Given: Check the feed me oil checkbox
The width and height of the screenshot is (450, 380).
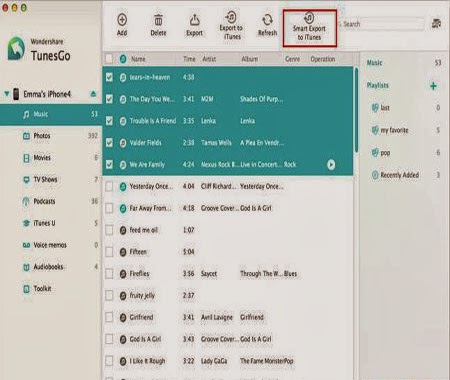Looking at the screenshot, I should 109,230.
